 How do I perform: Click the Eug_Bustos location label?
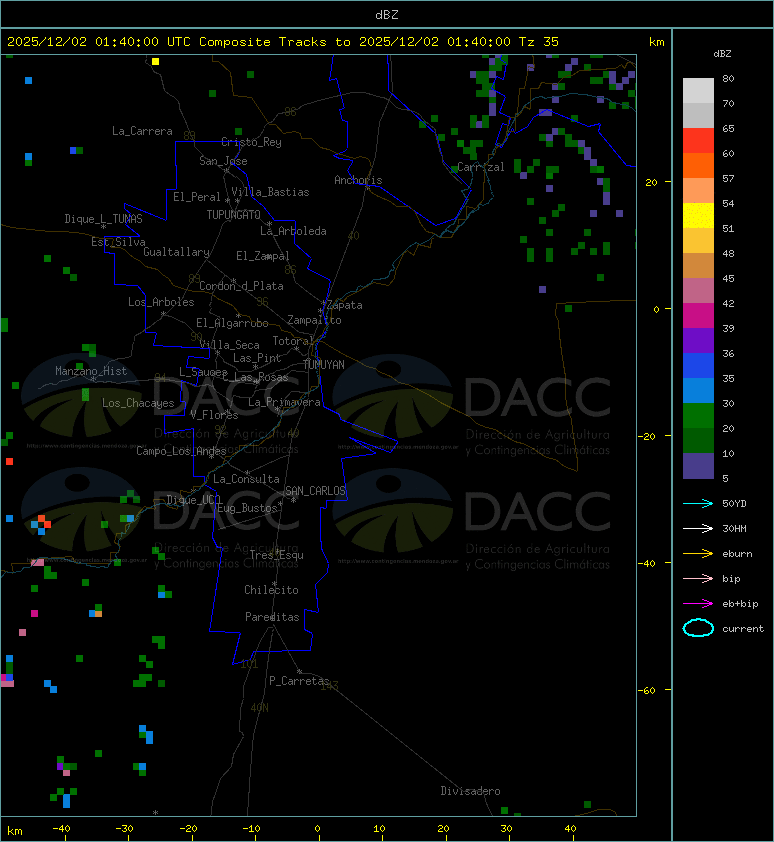pyautogui.click(x=248, y=508)
